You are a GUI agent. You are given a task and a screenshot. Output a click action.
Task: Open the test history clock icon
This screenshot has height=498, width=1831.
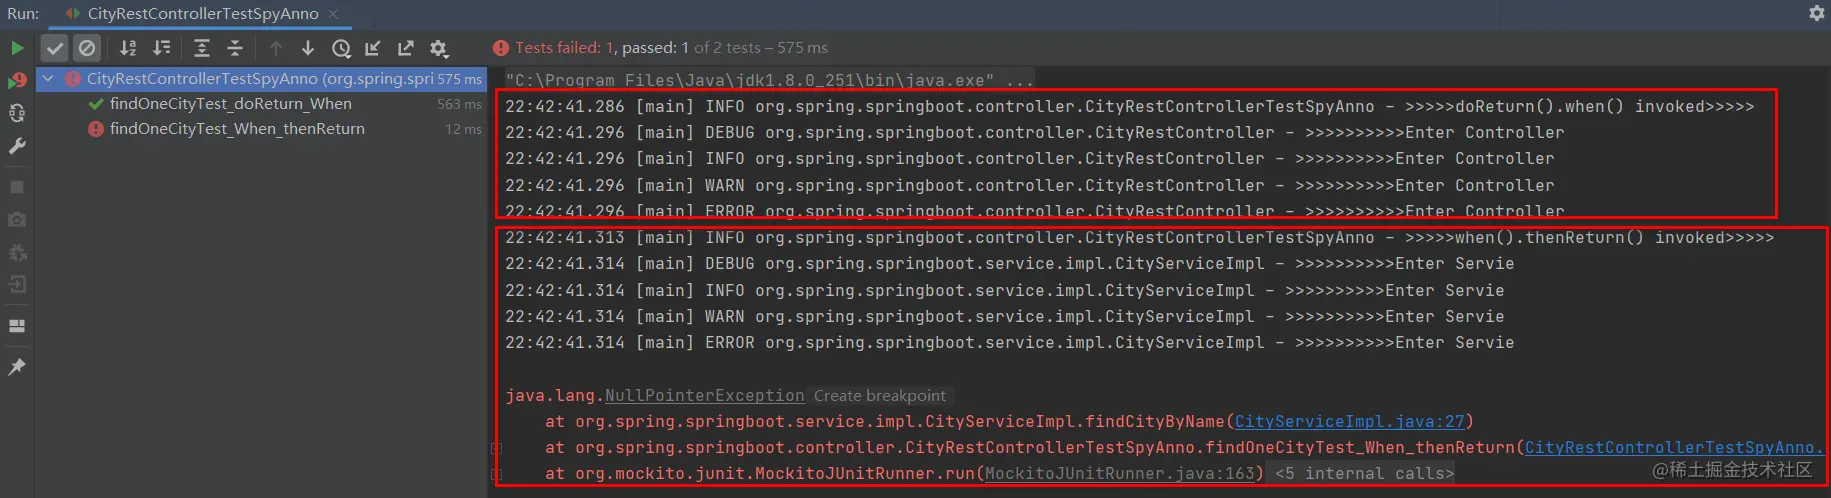coord(341,48)
